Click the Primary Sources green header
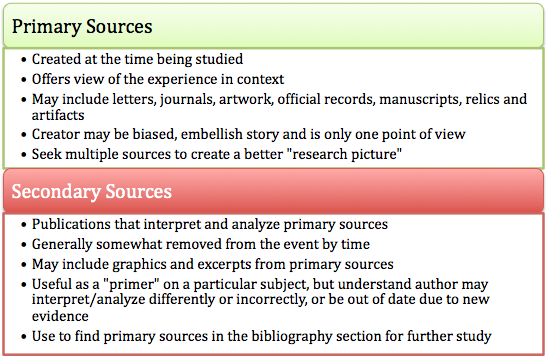This screenshot has height=360, width=548. click(274, 26)
